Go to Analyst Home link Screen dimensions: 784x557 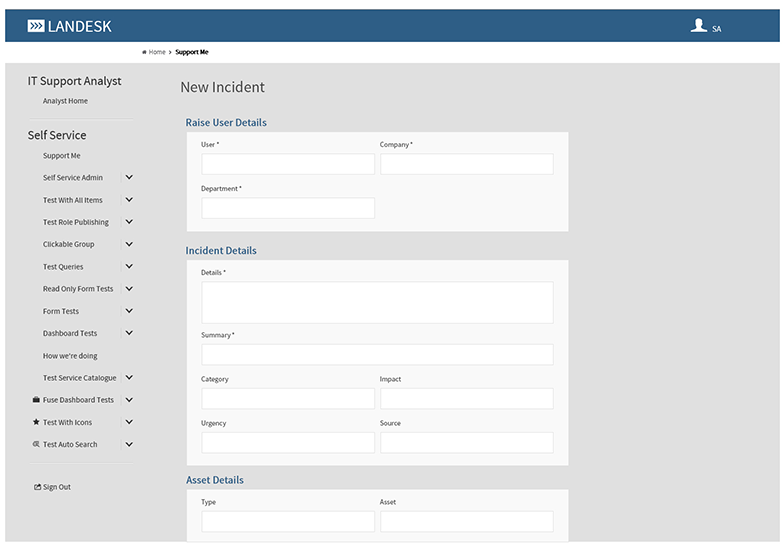coord(65,101)
